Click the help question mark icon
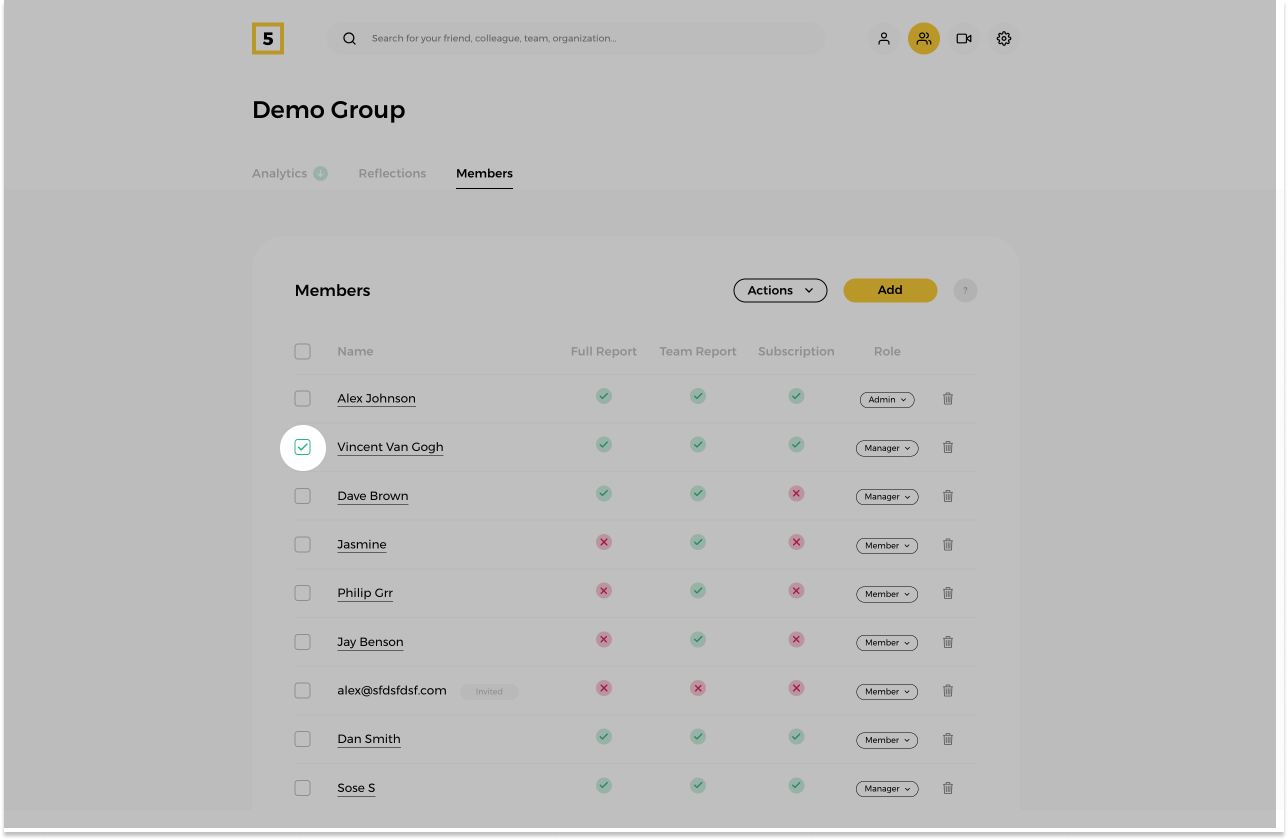 (964, 291)
